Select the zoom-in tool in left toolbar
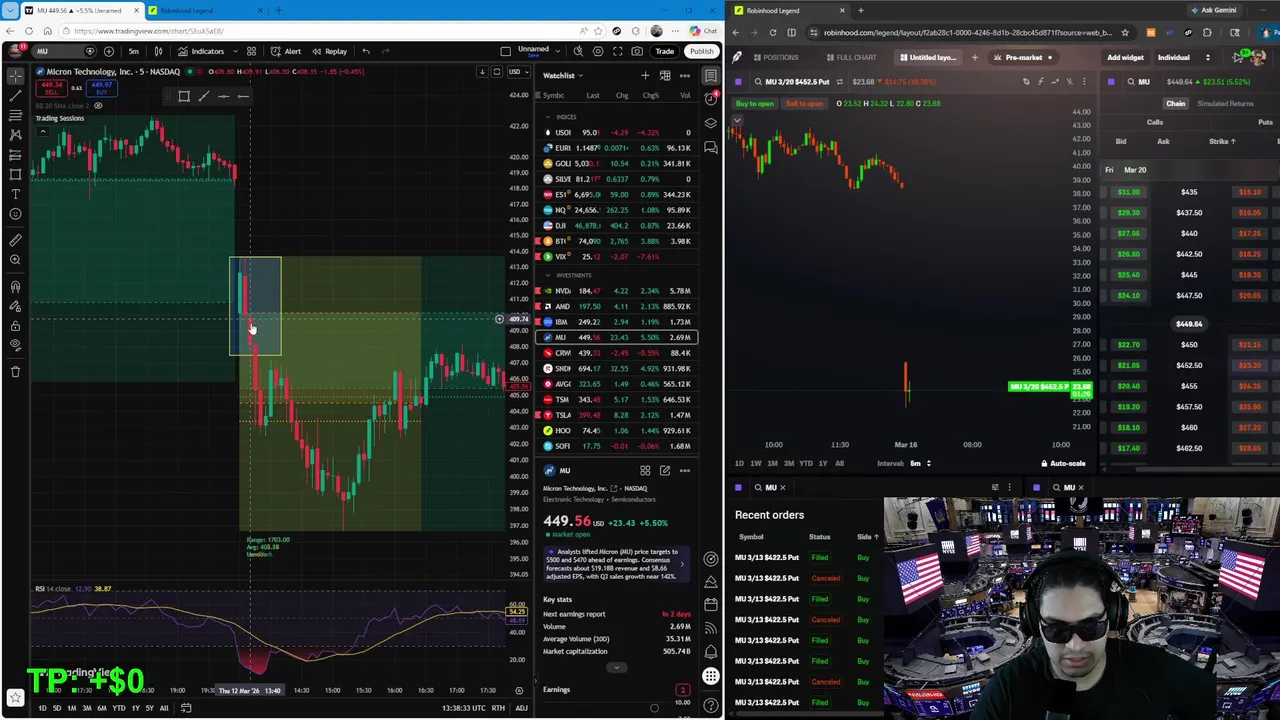 (15, 260)
